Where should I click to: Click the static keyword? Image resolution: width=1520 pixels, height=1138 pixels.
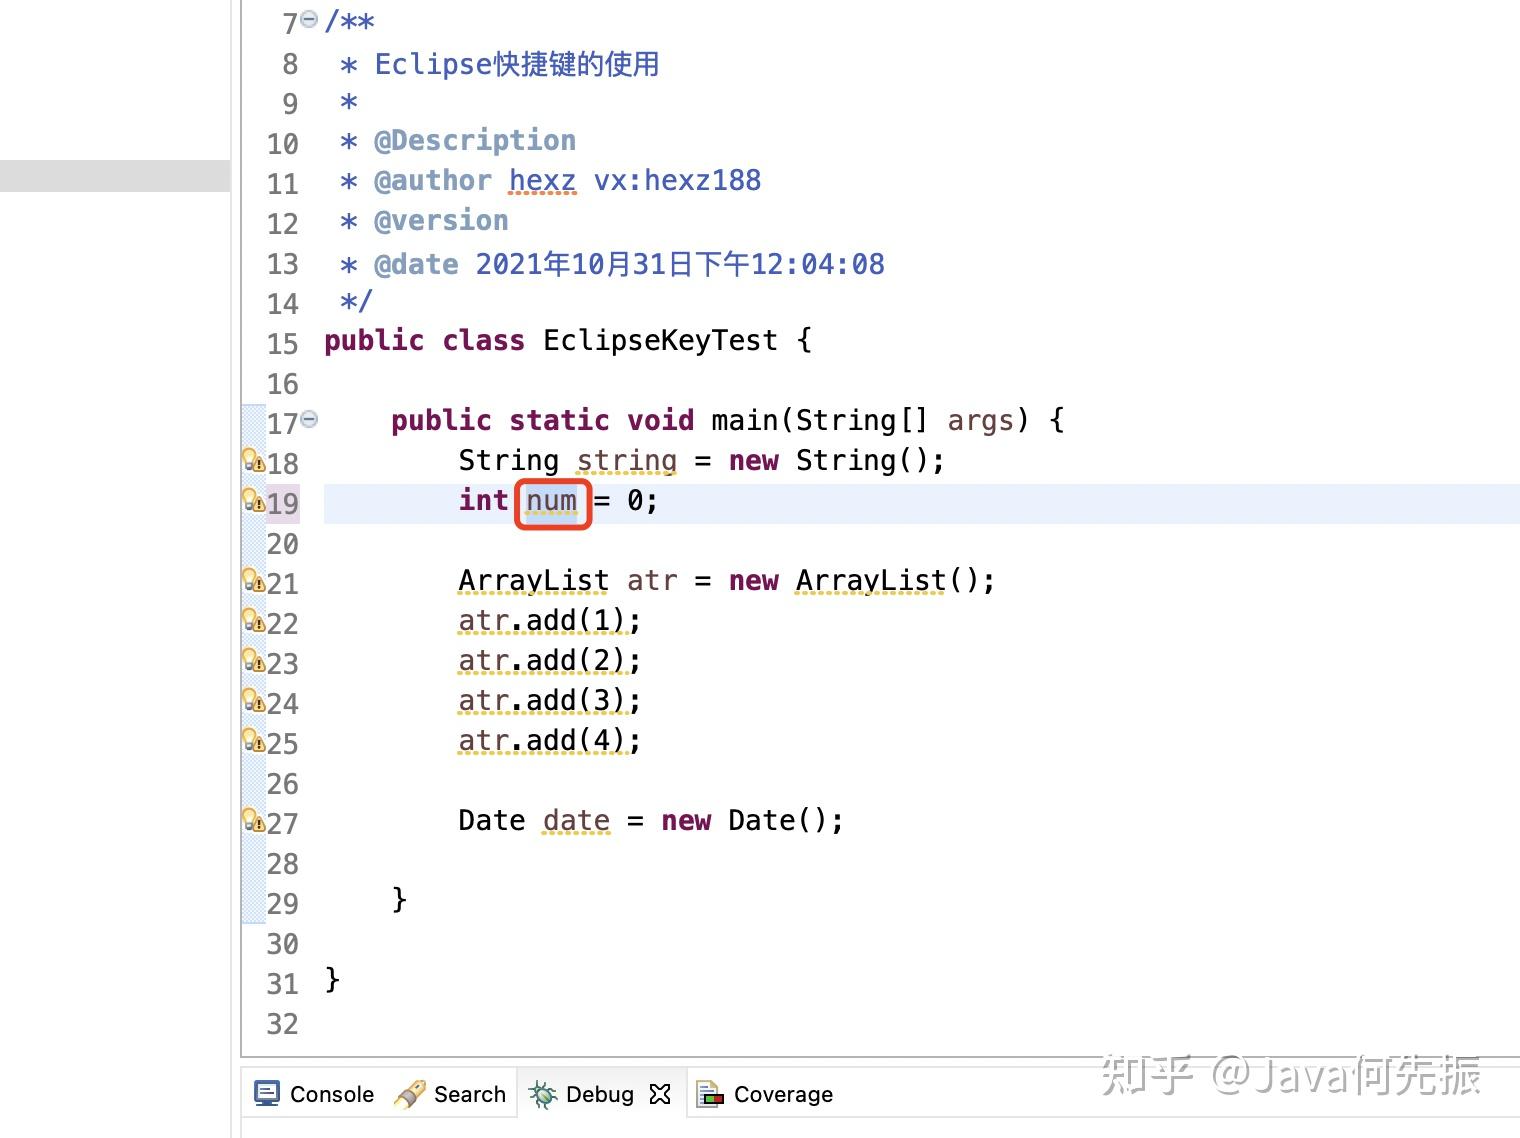559,420
